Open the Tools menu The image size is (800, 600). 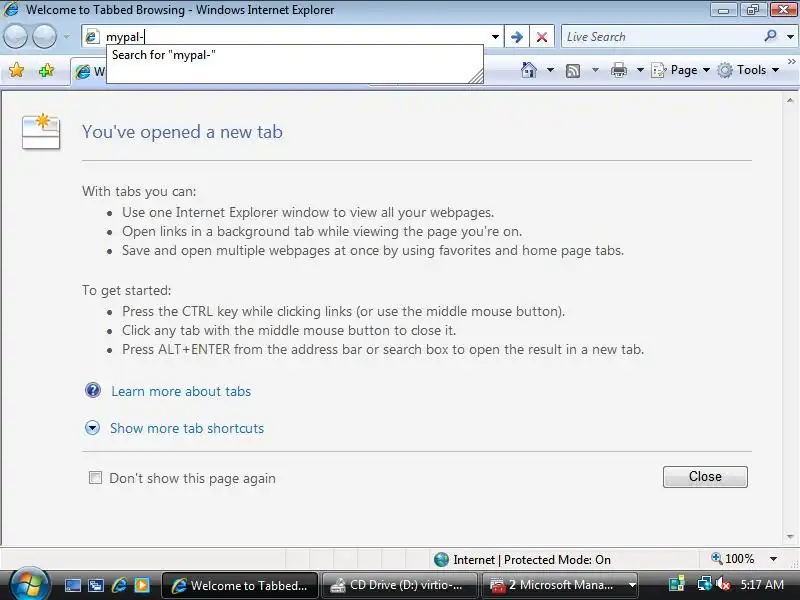748,70
